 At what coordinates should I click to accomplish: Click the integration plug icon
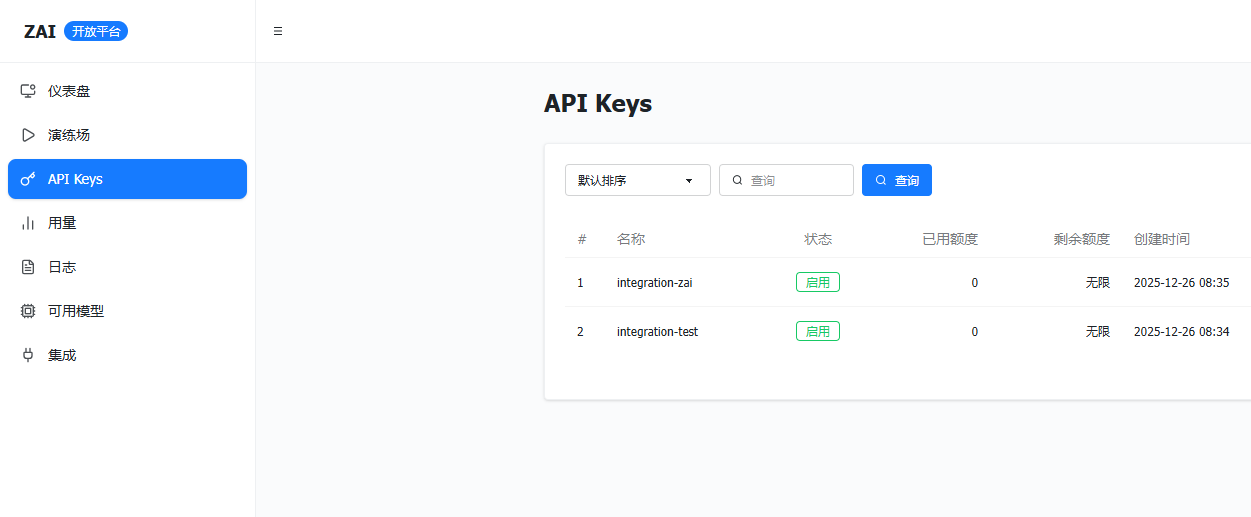coord(28,355)
